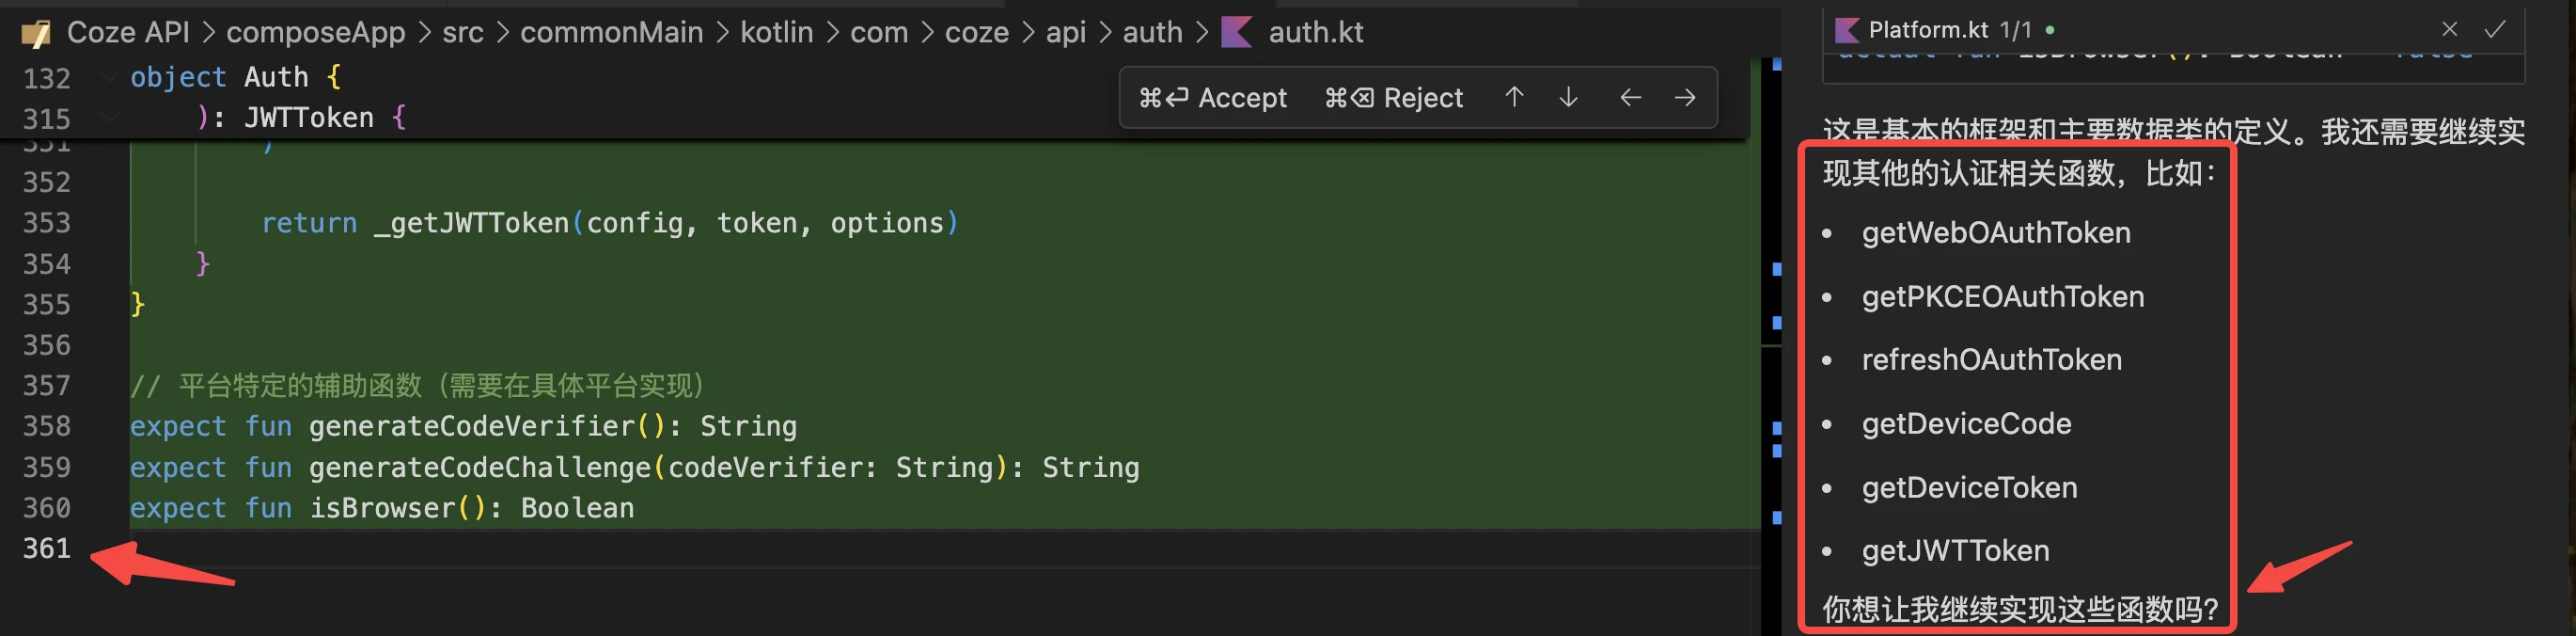Click the Accept changes button

[1213, 98]
